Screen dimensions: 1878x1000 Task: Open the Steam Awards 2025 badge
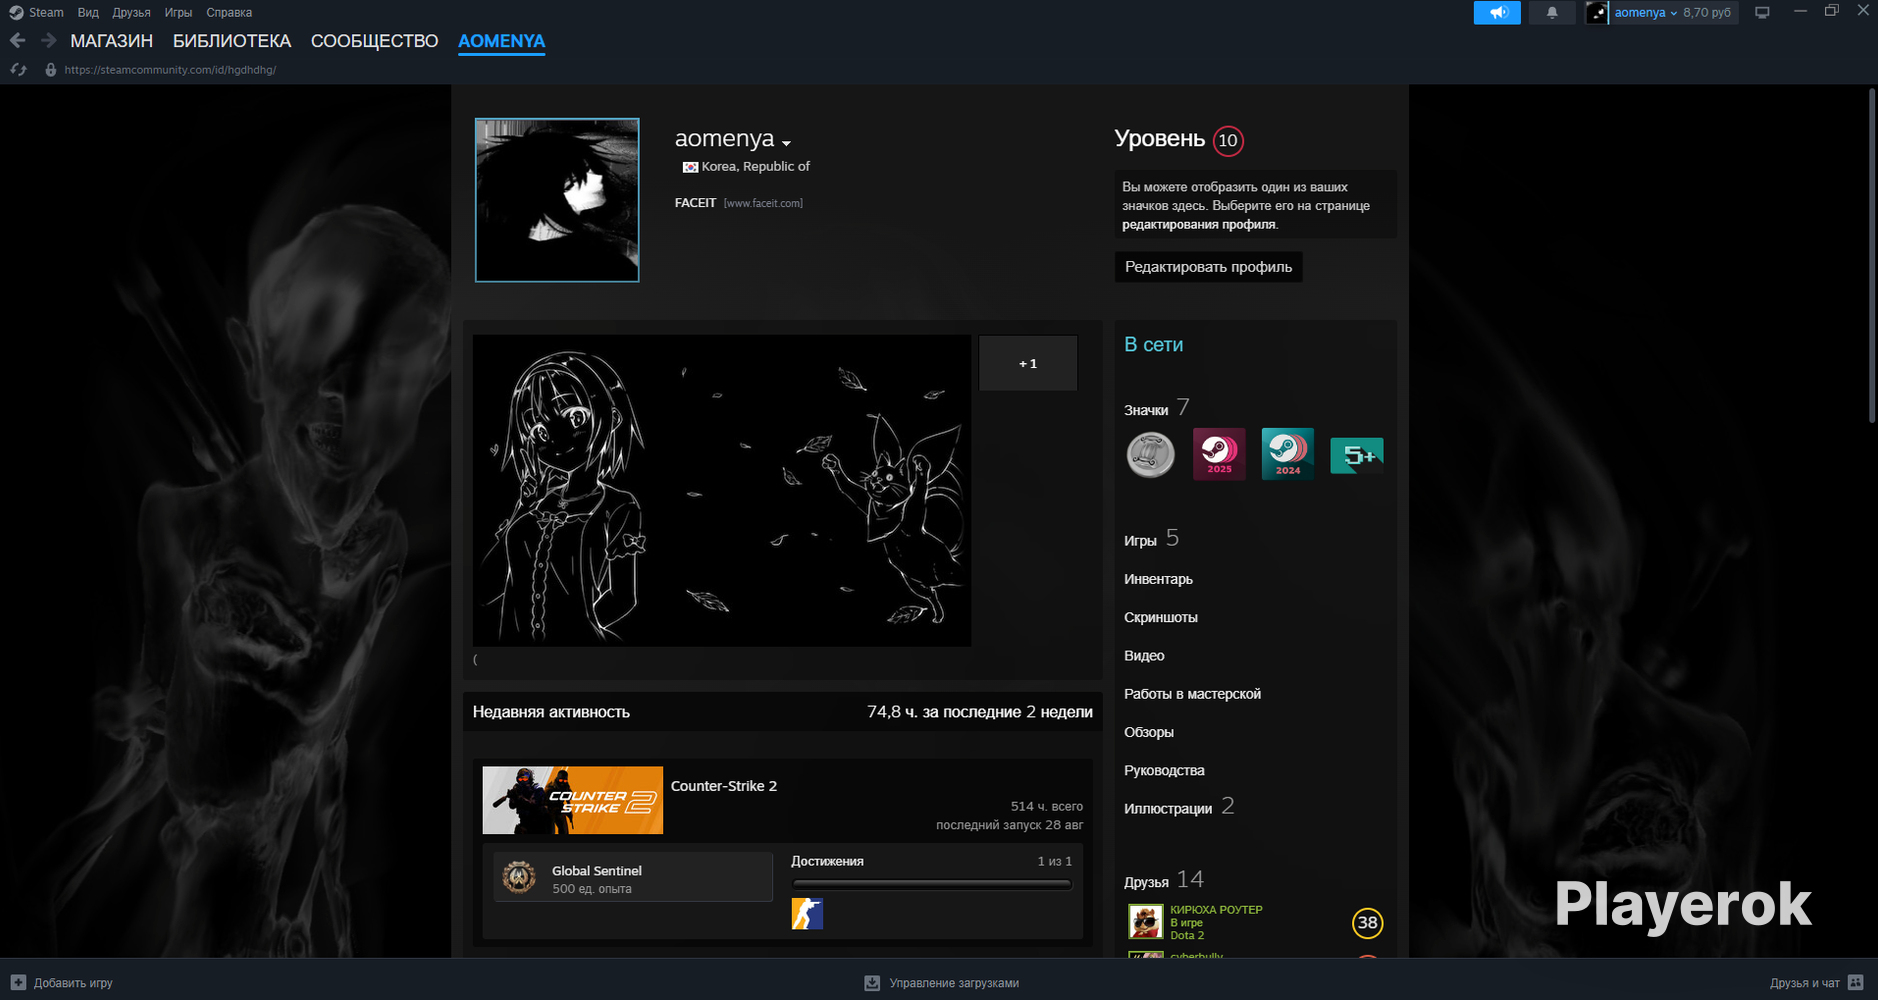(x=1219, y=454)
